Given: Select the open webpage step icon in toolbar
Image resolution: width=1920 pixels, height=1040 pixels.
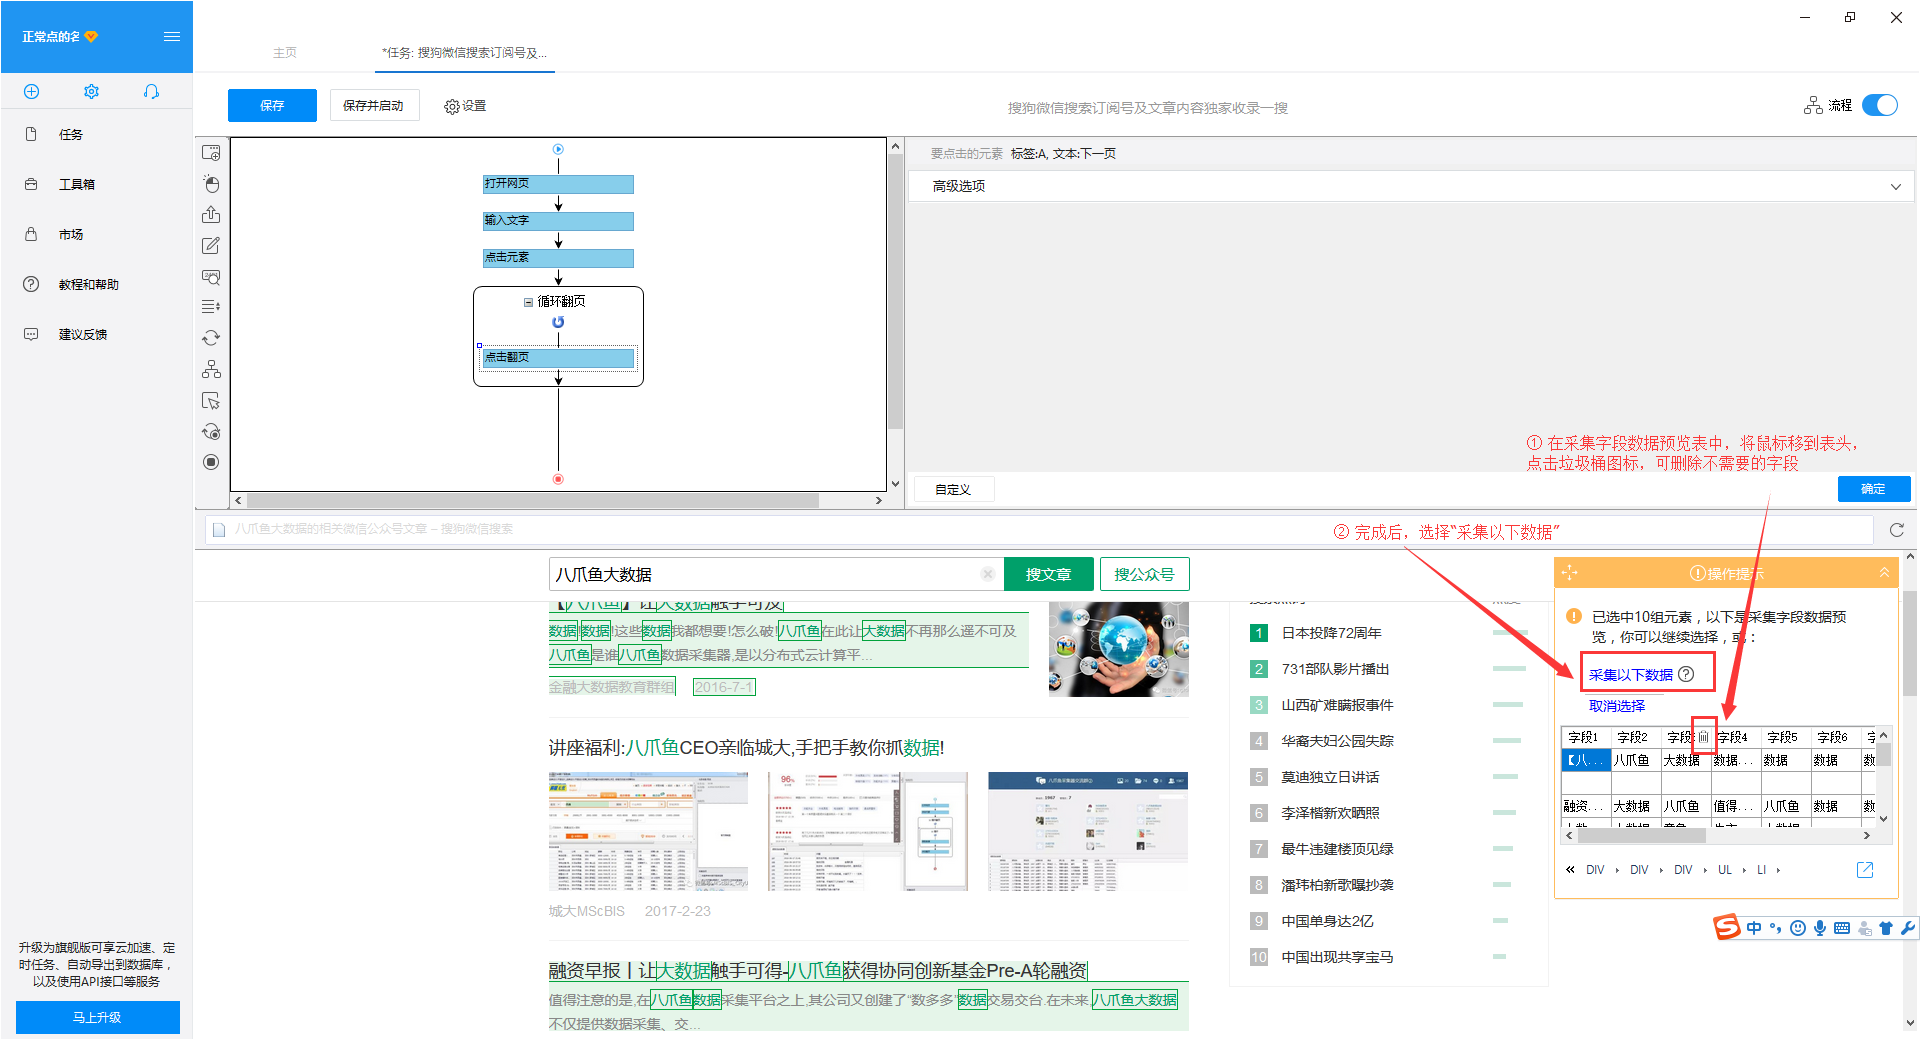Looking at the screenshot, I should (211, 152).
